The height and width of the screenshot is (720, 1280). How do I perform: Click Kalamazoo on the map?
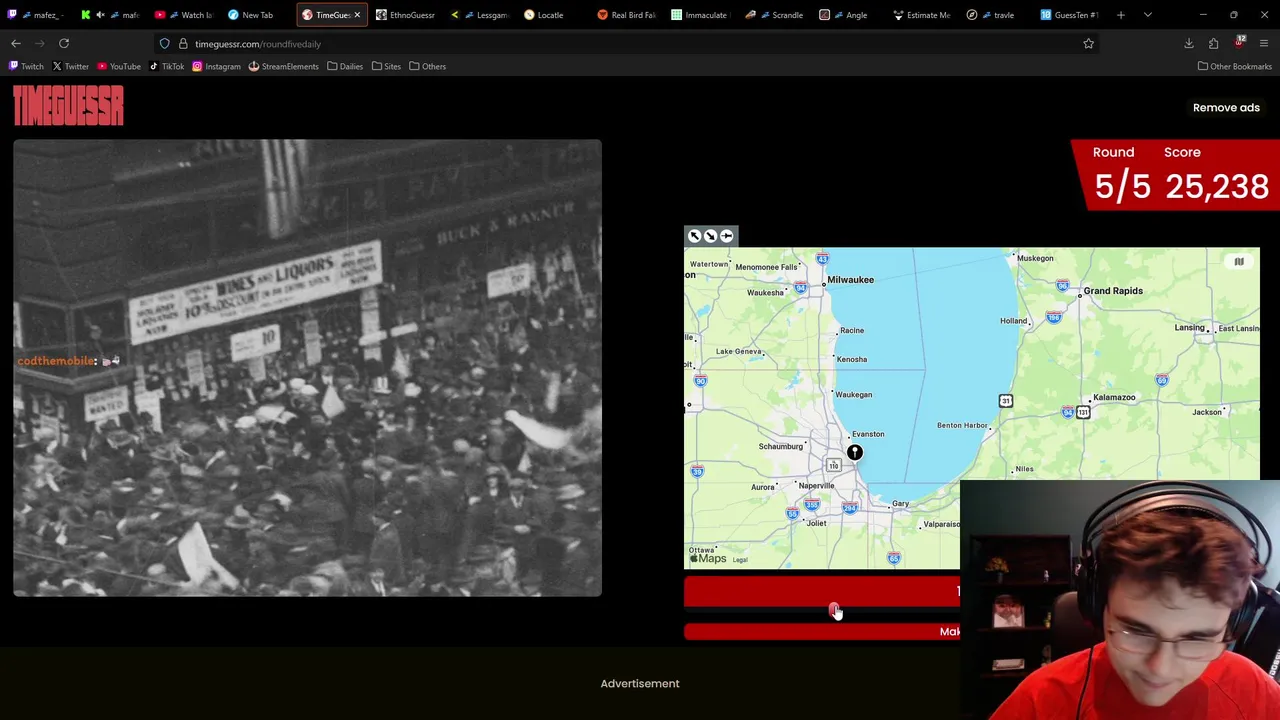pos(1114,398)
